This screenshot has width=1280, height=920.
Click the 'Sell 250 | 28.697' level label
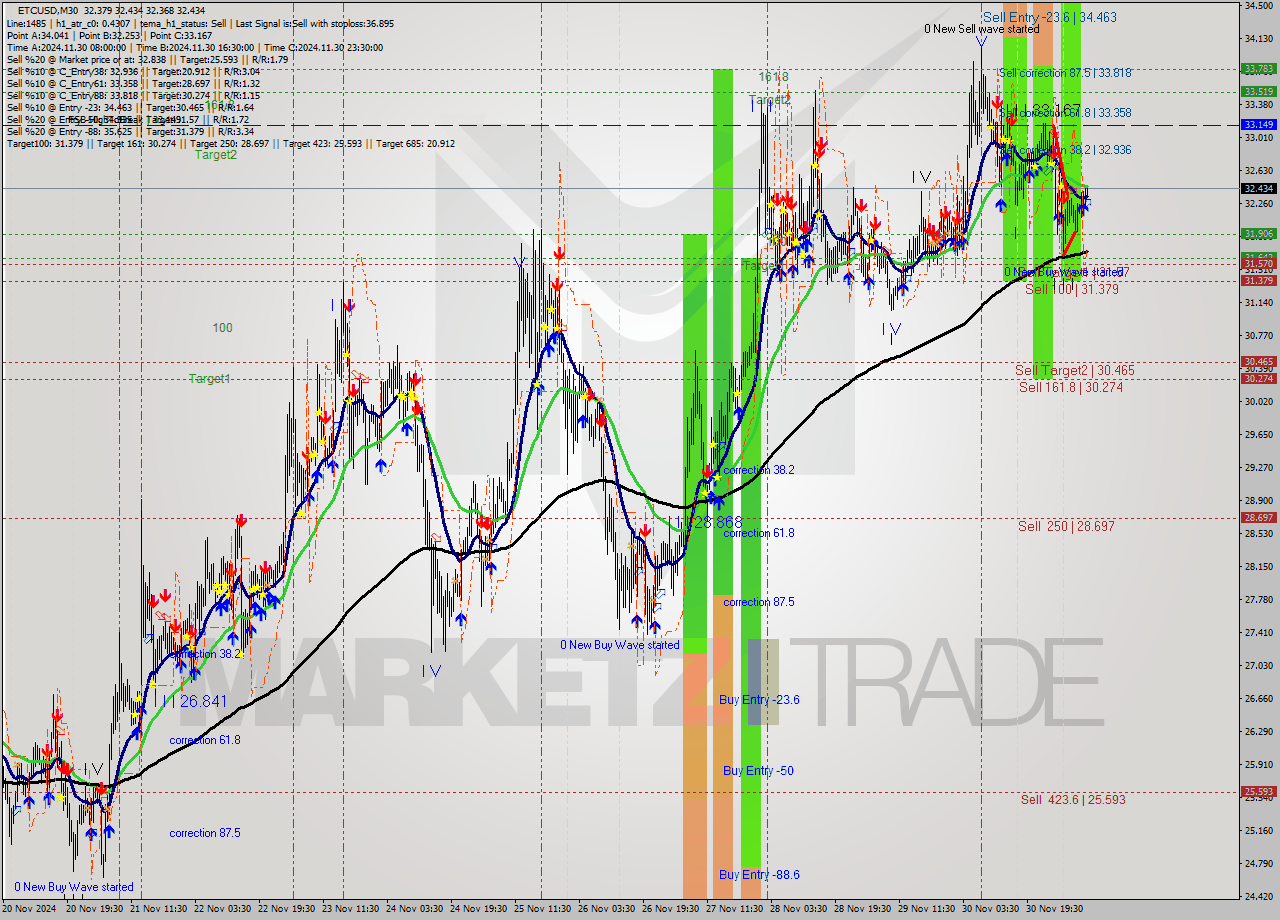point(1066,526)
